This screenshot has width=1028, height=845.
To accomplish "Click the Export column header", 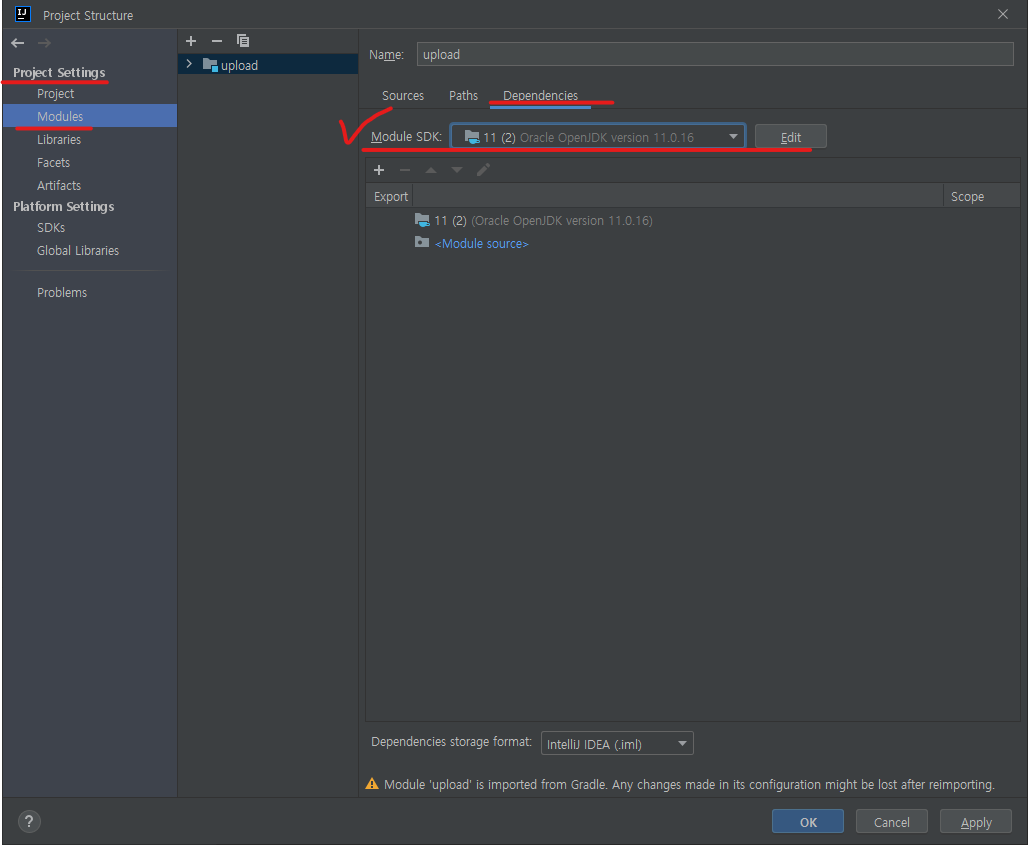I will [x=391, y=196].
